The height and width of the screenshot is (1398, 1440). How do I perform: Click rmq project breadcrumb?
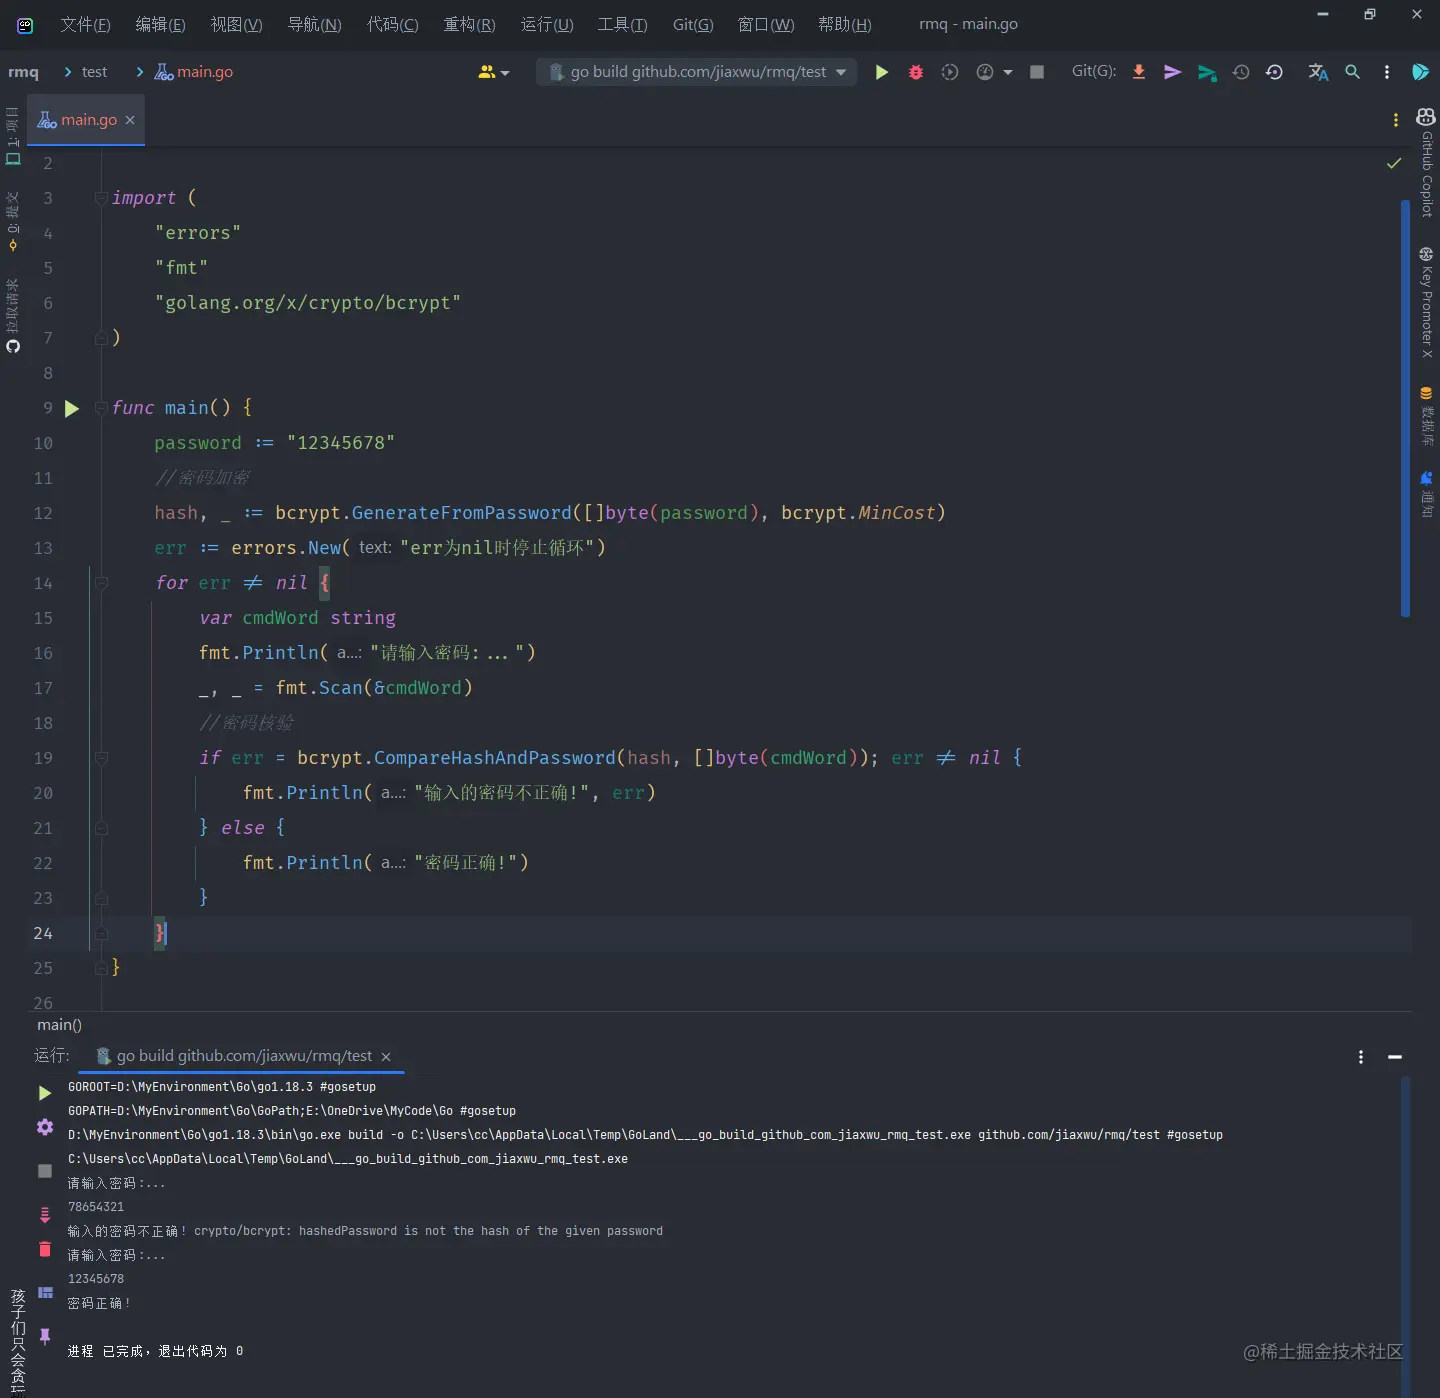click(23, 72)
